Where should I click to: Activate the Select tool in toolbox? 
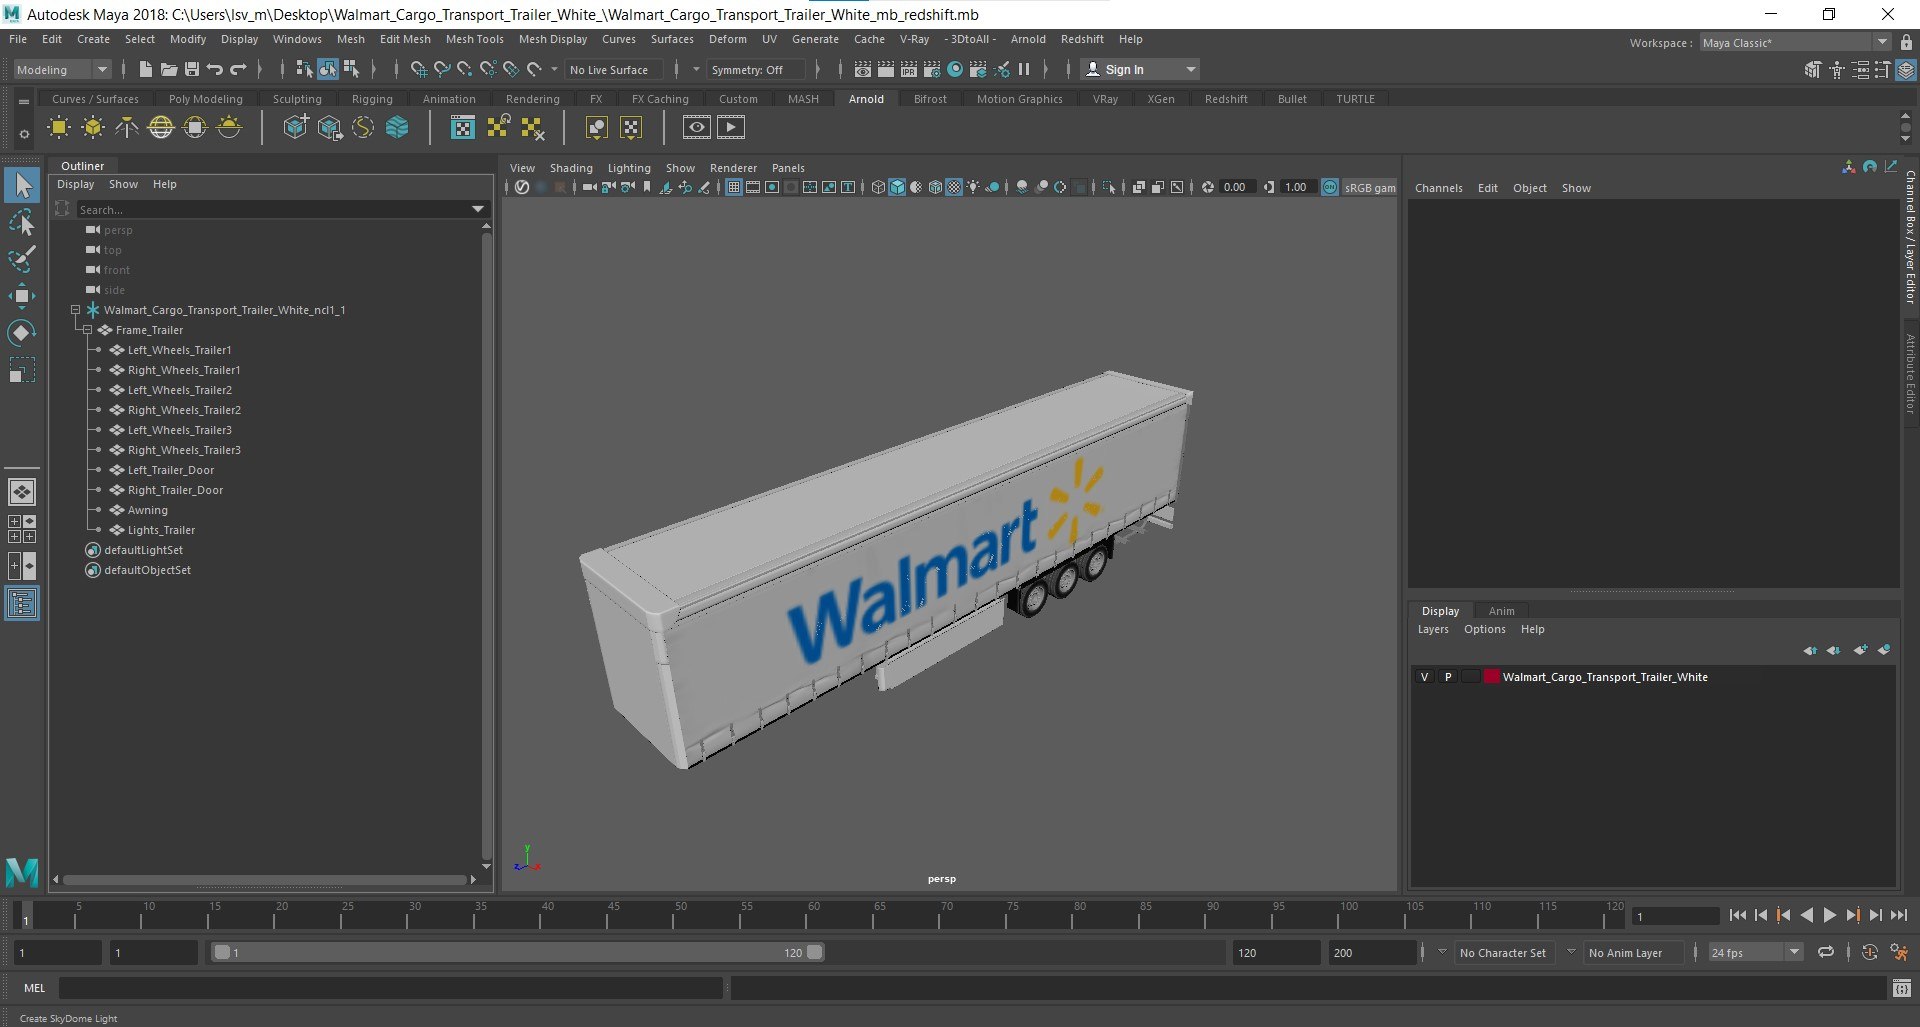click(x=22, y=185)
